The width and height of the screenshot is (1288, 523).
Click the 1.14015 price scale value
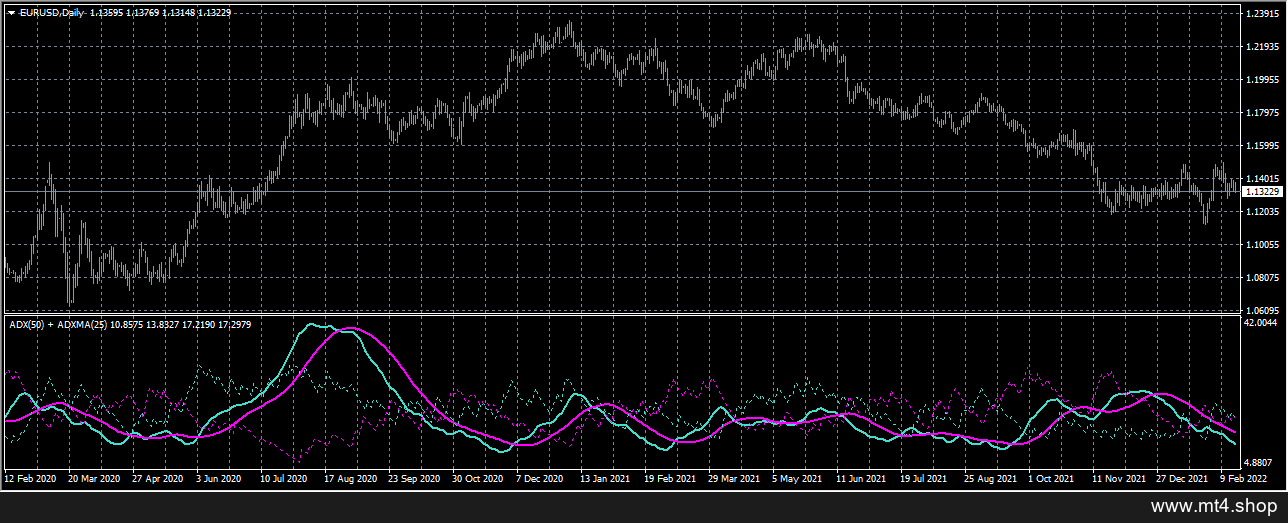1262,178
